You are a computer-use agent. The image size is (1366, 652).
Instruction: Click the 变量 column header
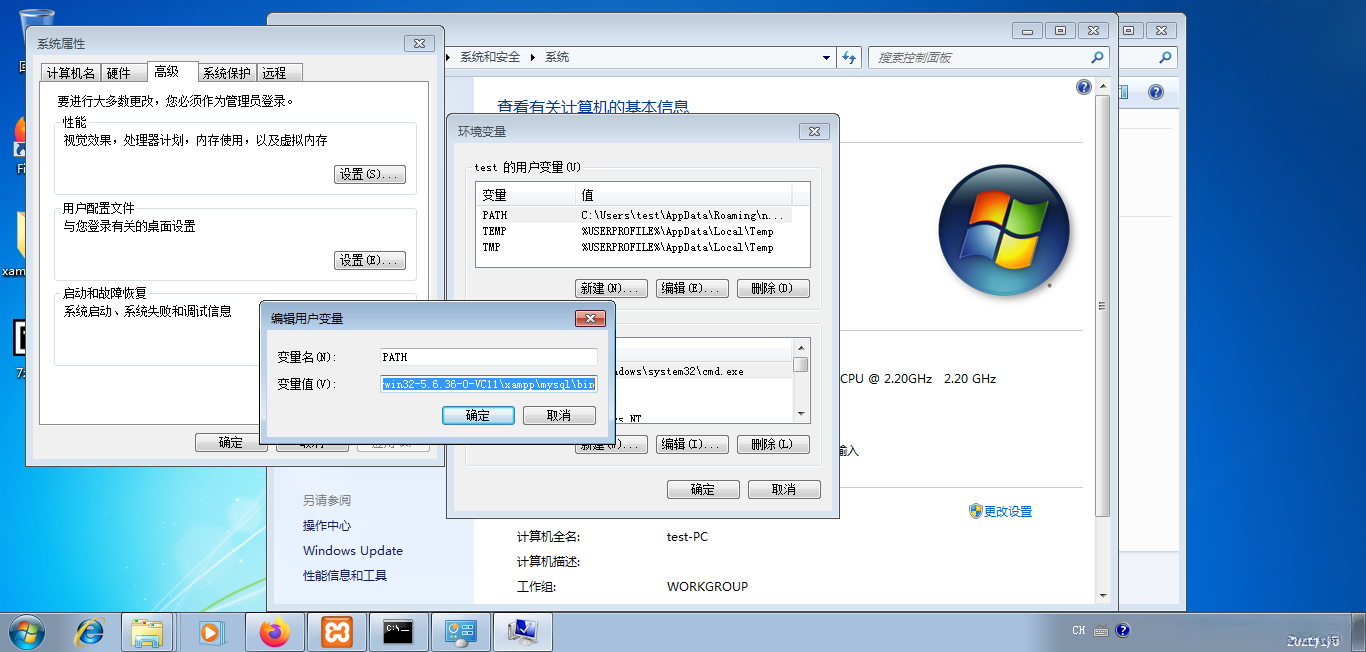526,195
